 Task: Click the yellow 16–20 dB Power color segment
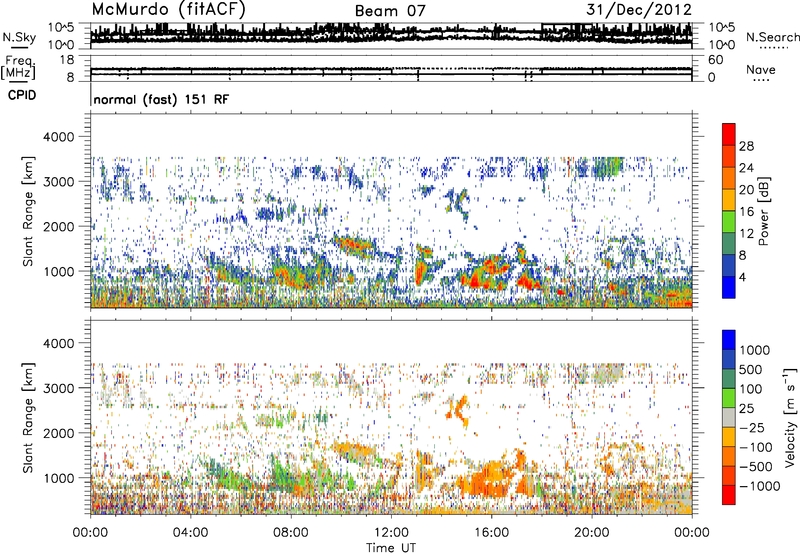click(729, 200)
